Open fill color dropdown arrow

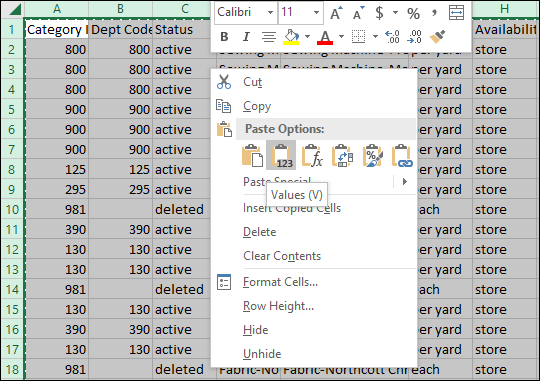pos(307,36)
